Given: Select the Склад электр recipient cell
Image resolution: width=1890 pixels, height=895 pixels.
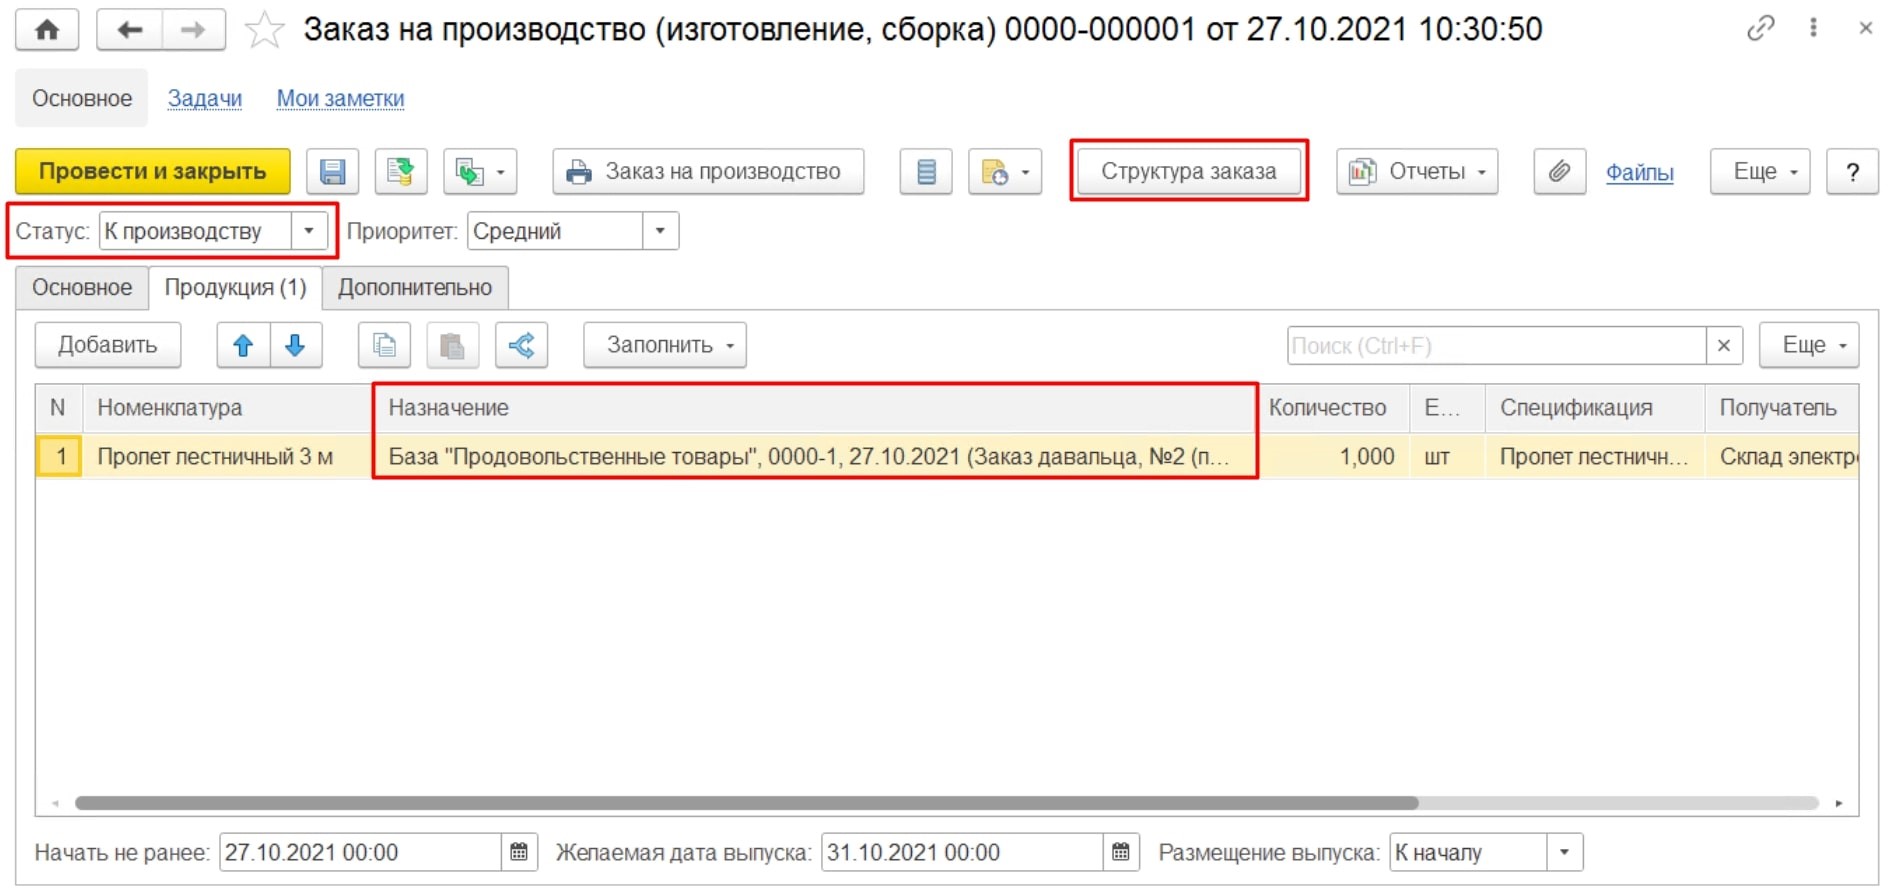Looking at the screenshot, I should click(x=1782, y=457).
